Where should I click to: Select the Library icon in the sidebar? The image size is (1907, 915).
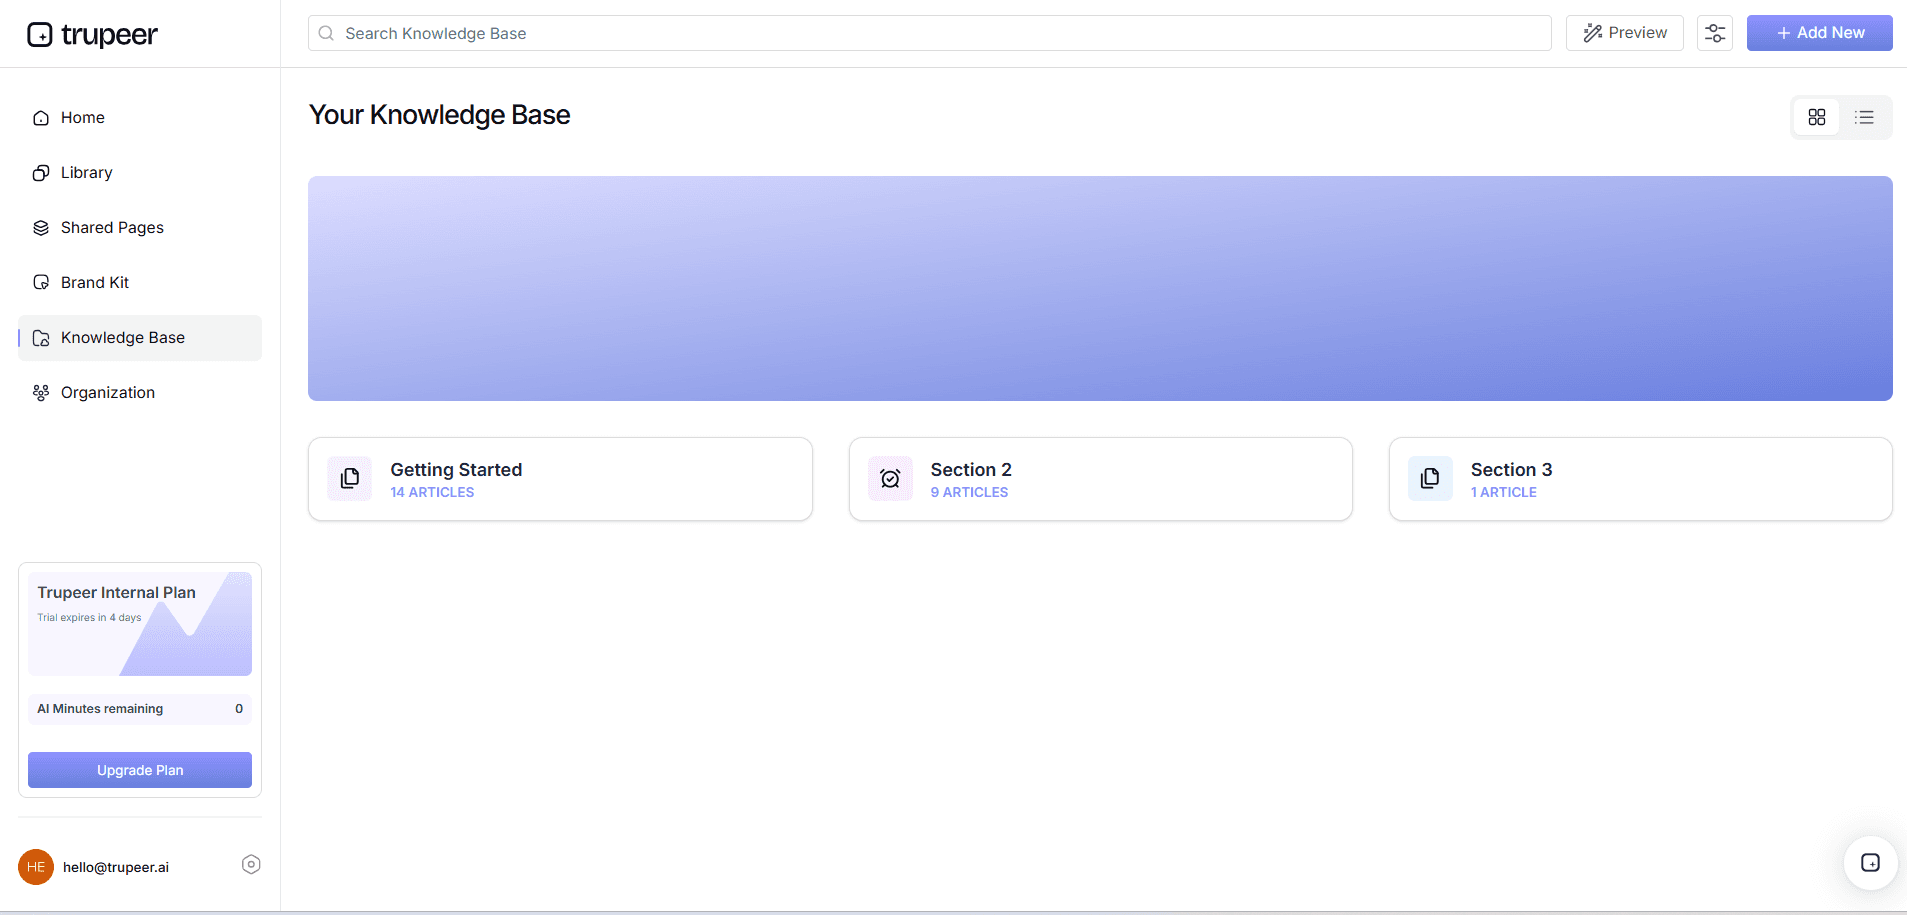click(x=40, y=172)
